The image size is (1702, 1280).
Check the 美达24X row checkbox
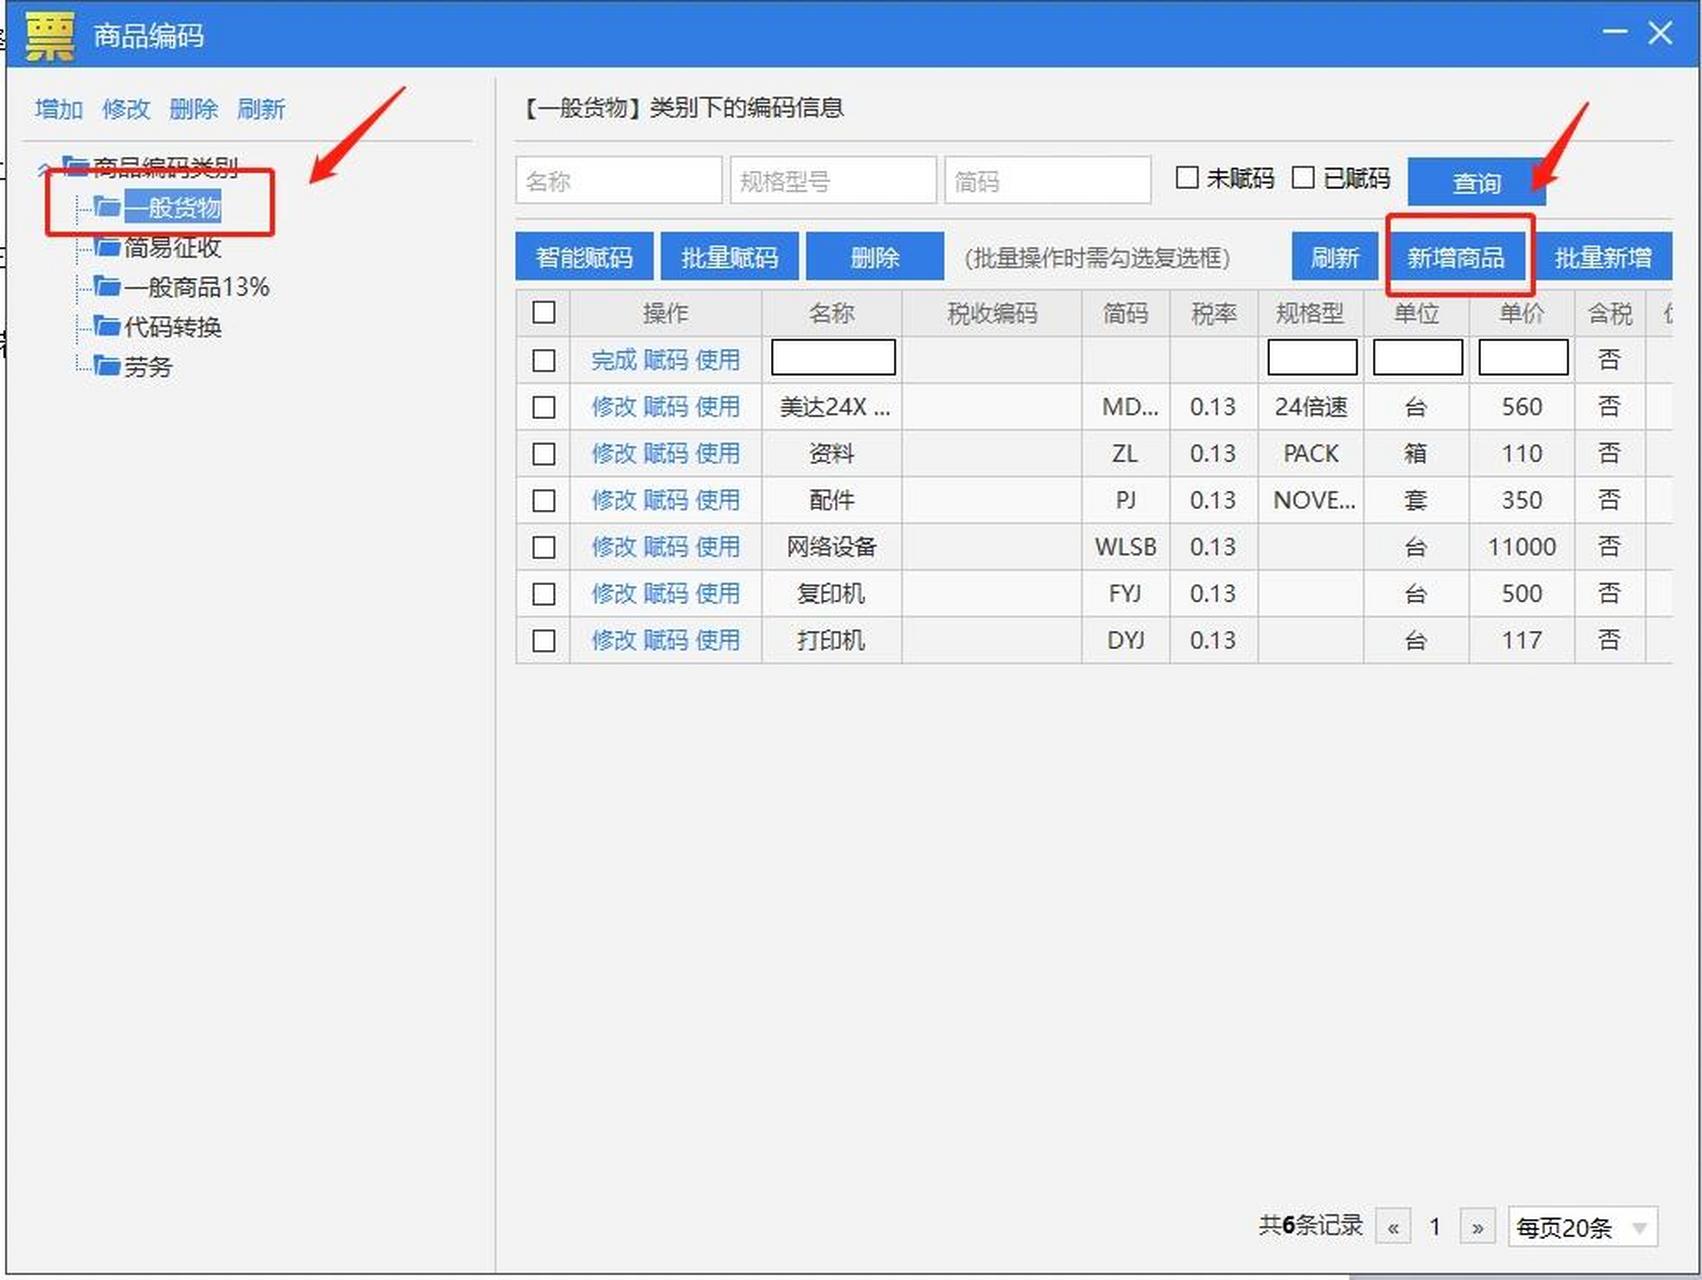(544, 407)
